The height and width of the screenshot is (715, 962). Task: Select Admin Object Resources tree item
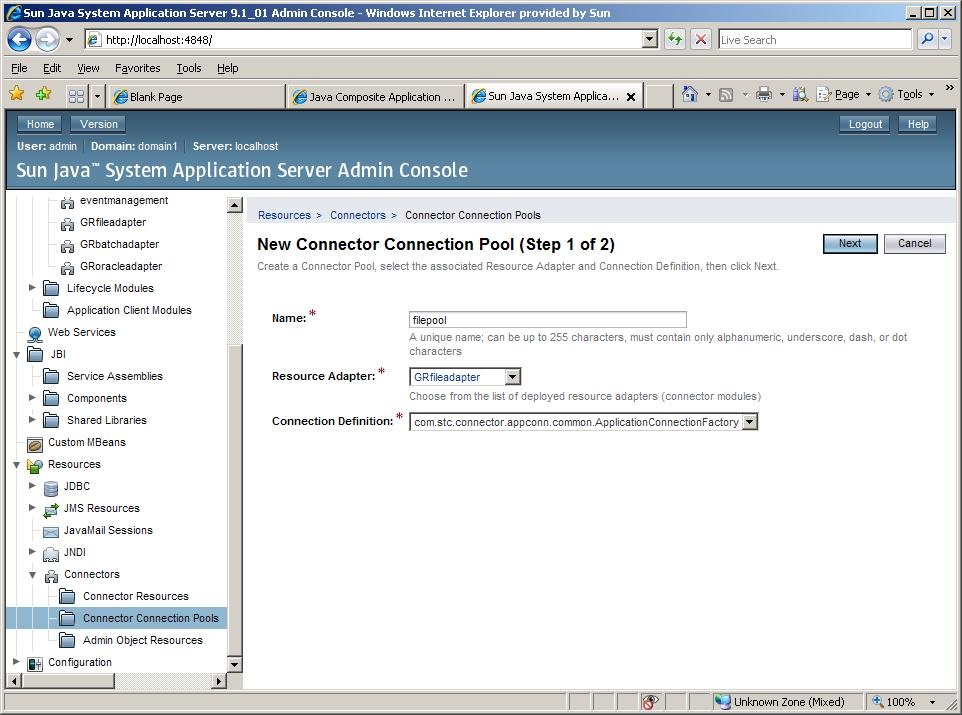coord(142,640)
